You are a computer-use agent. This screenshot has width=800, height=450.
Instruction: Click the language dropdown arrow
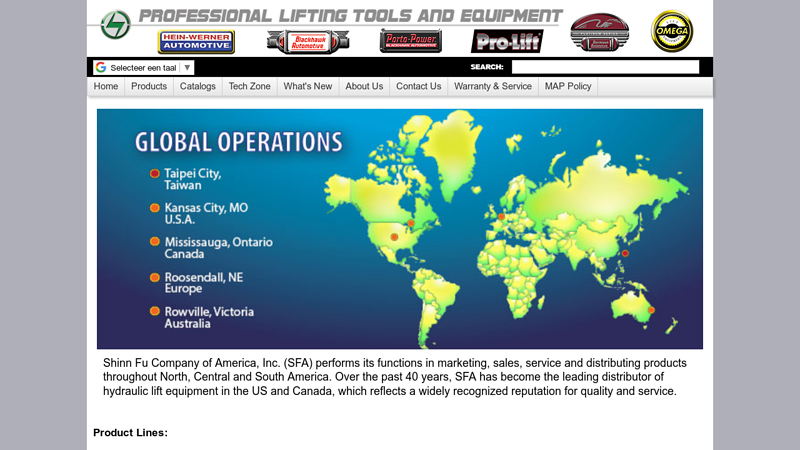[x=187, y=67]
